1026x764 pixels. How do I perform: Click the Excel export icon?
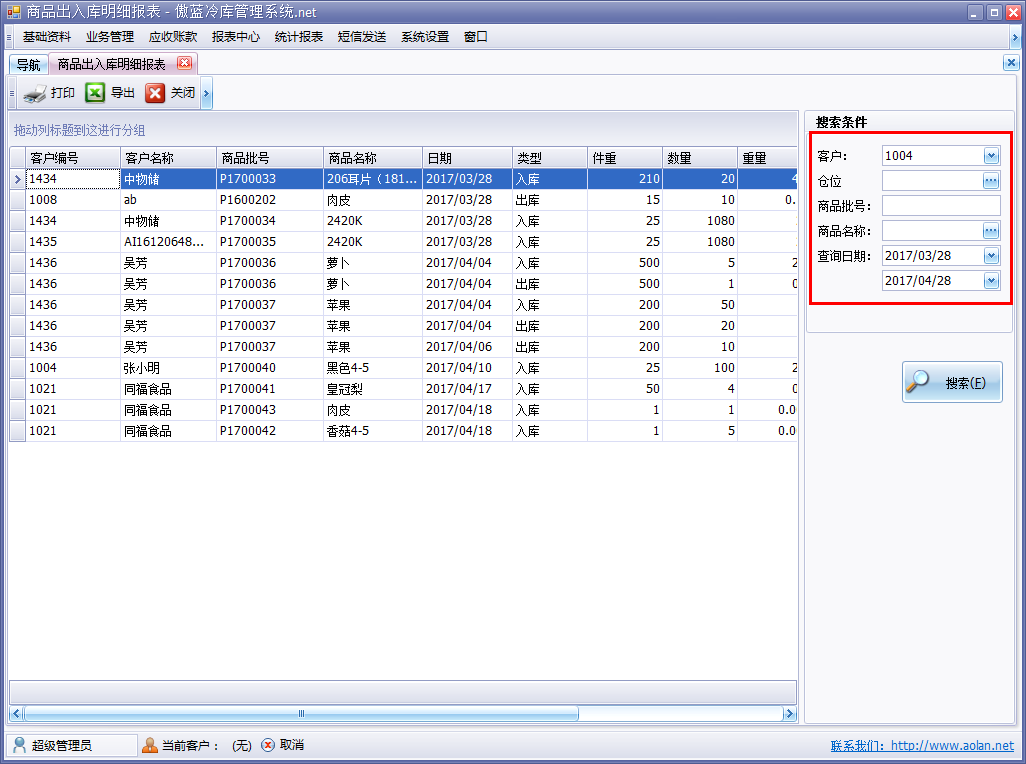click(x=95, y=93)
